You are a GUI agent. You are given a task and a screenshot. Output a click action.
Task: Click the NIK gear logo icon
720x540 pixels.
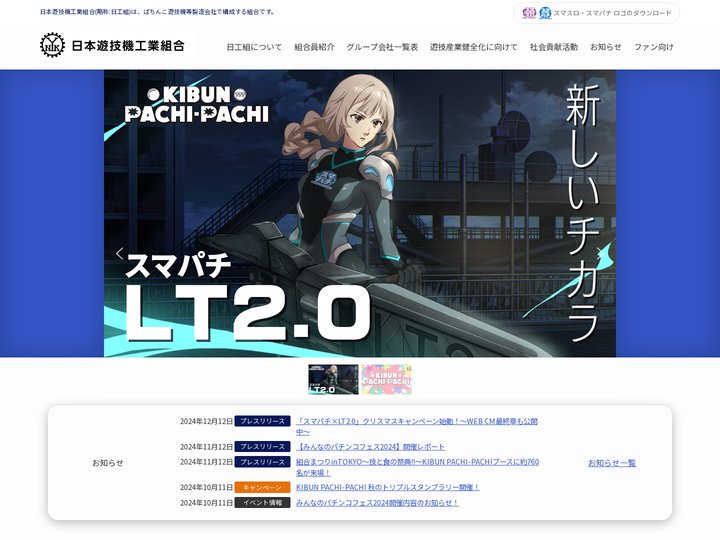click(52, 45)
